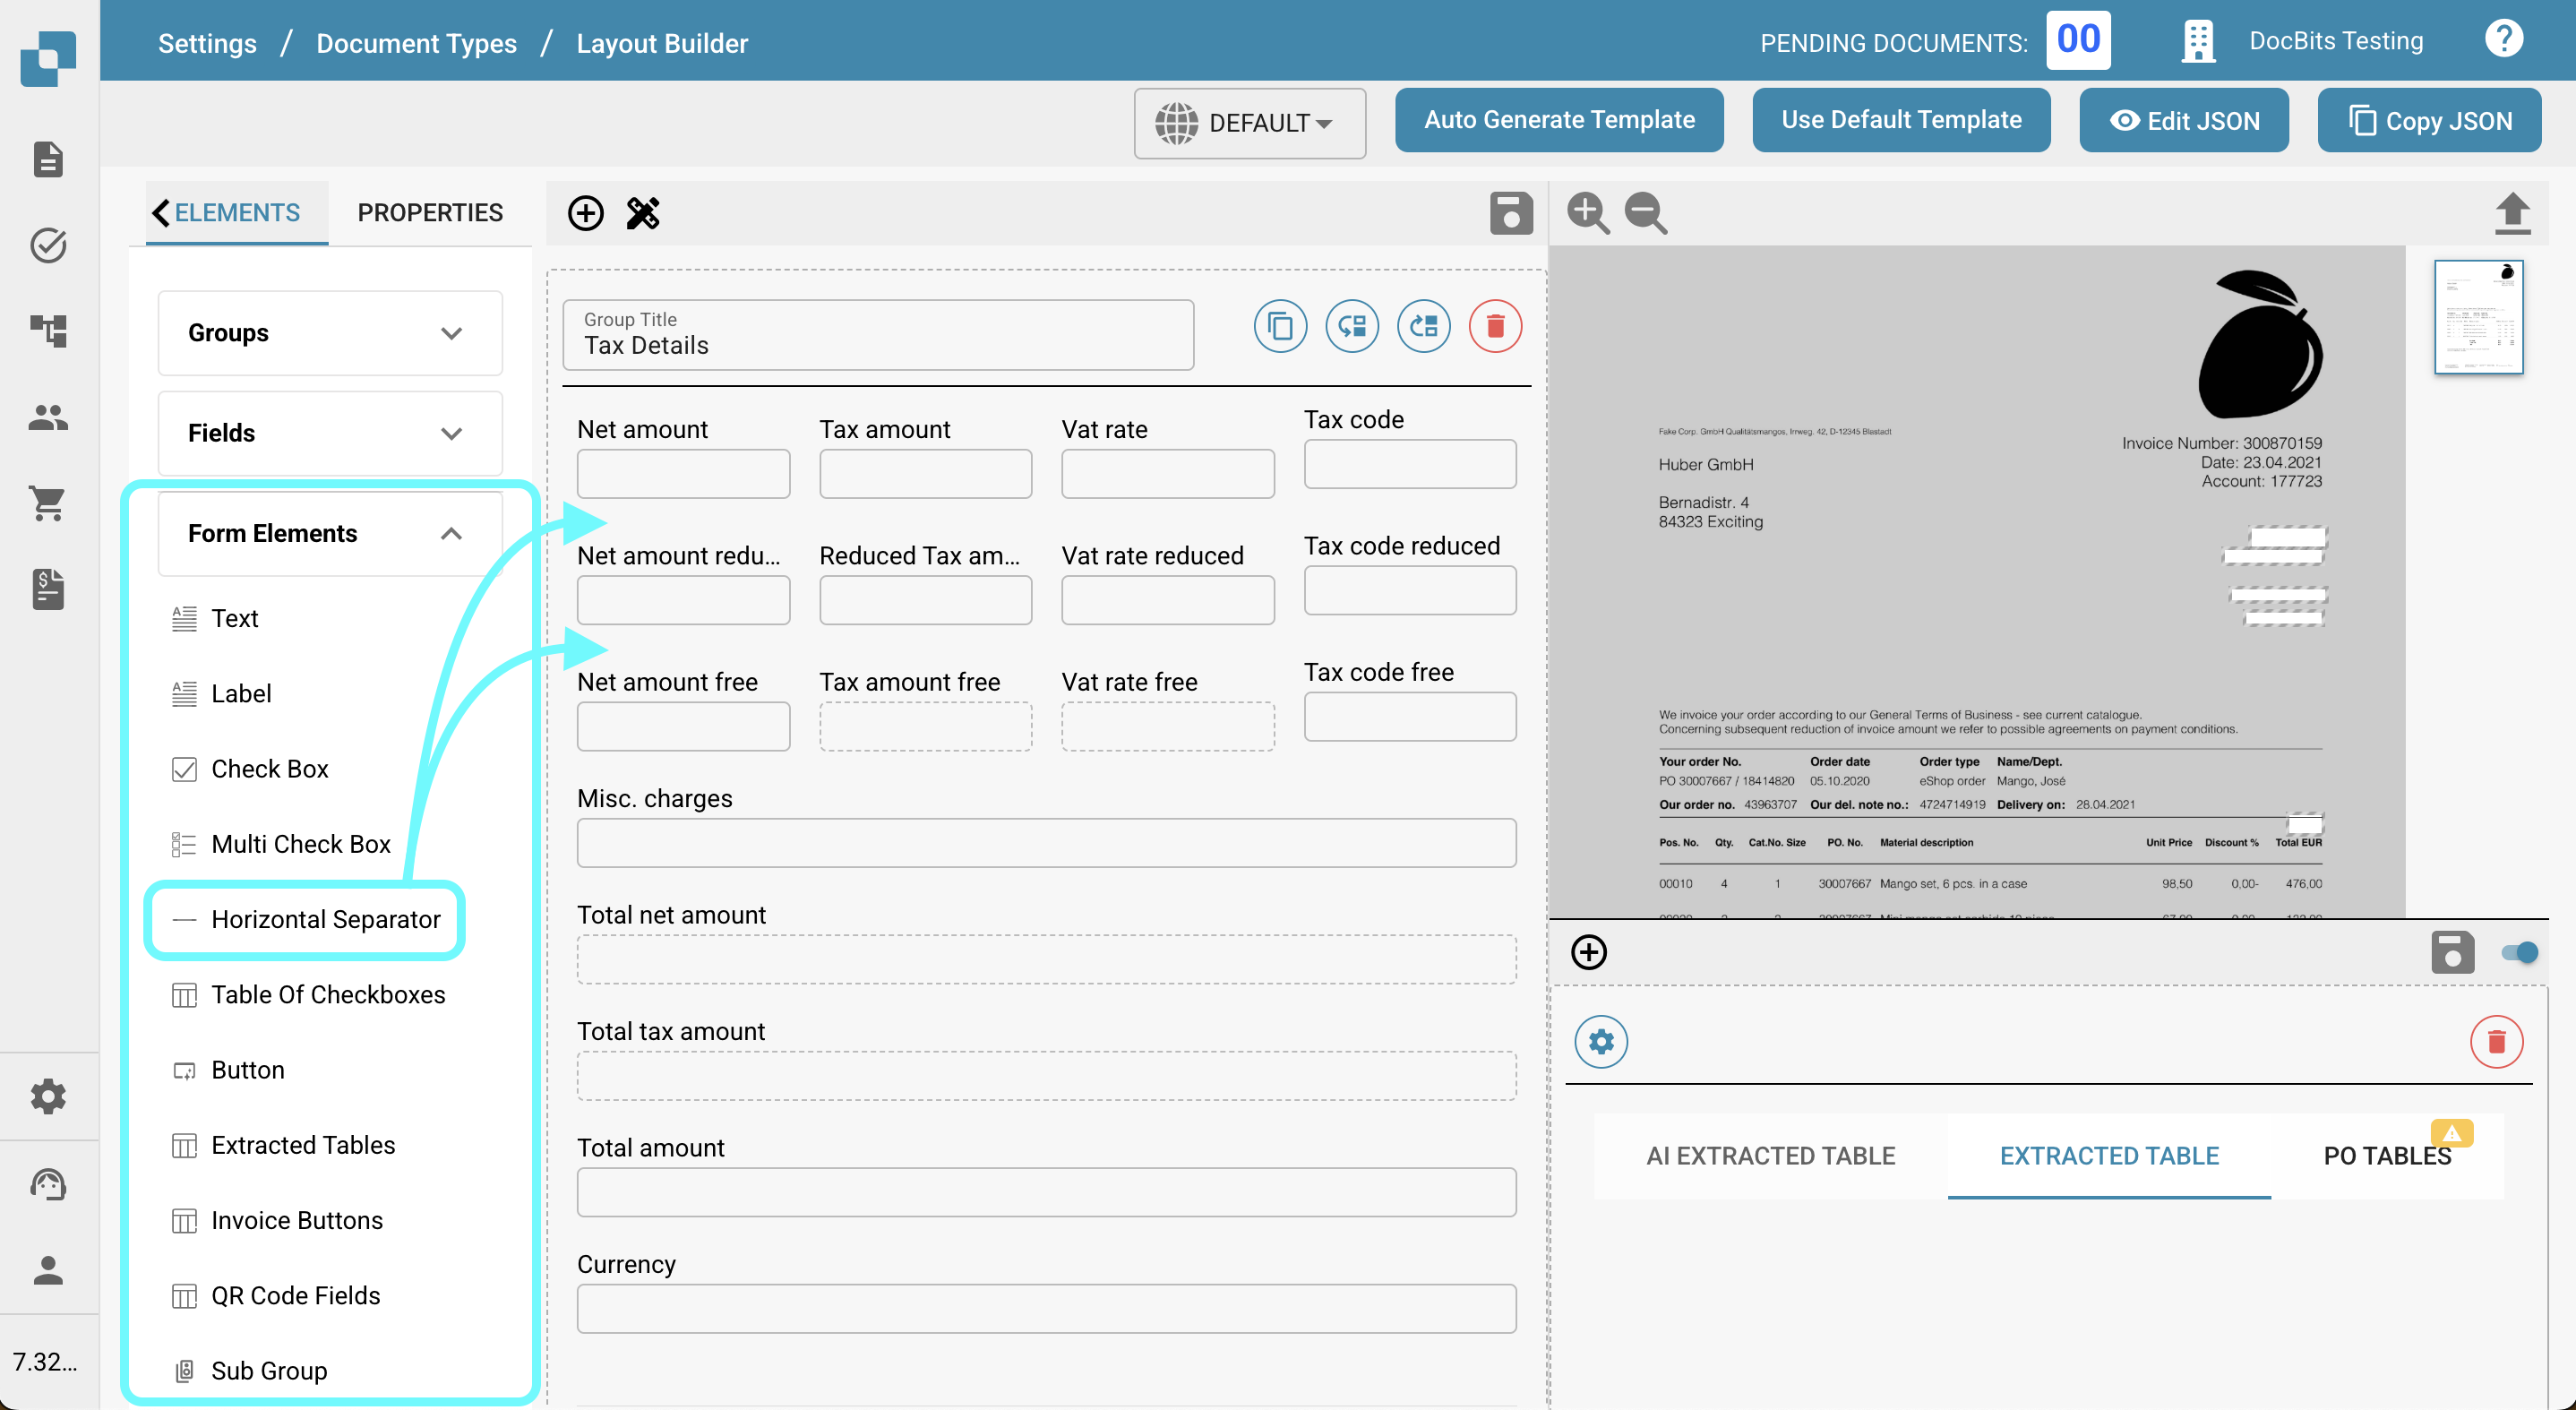Expand the Fields section
The height and width of the screenshot is (1410, 2576).
(330, 433)
